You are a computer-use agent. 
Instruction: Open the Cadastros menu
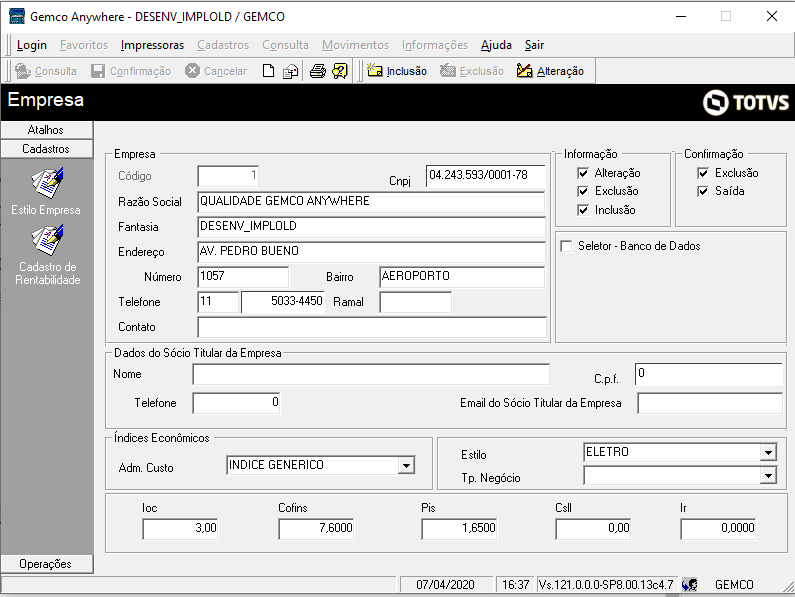pos(223,45)
